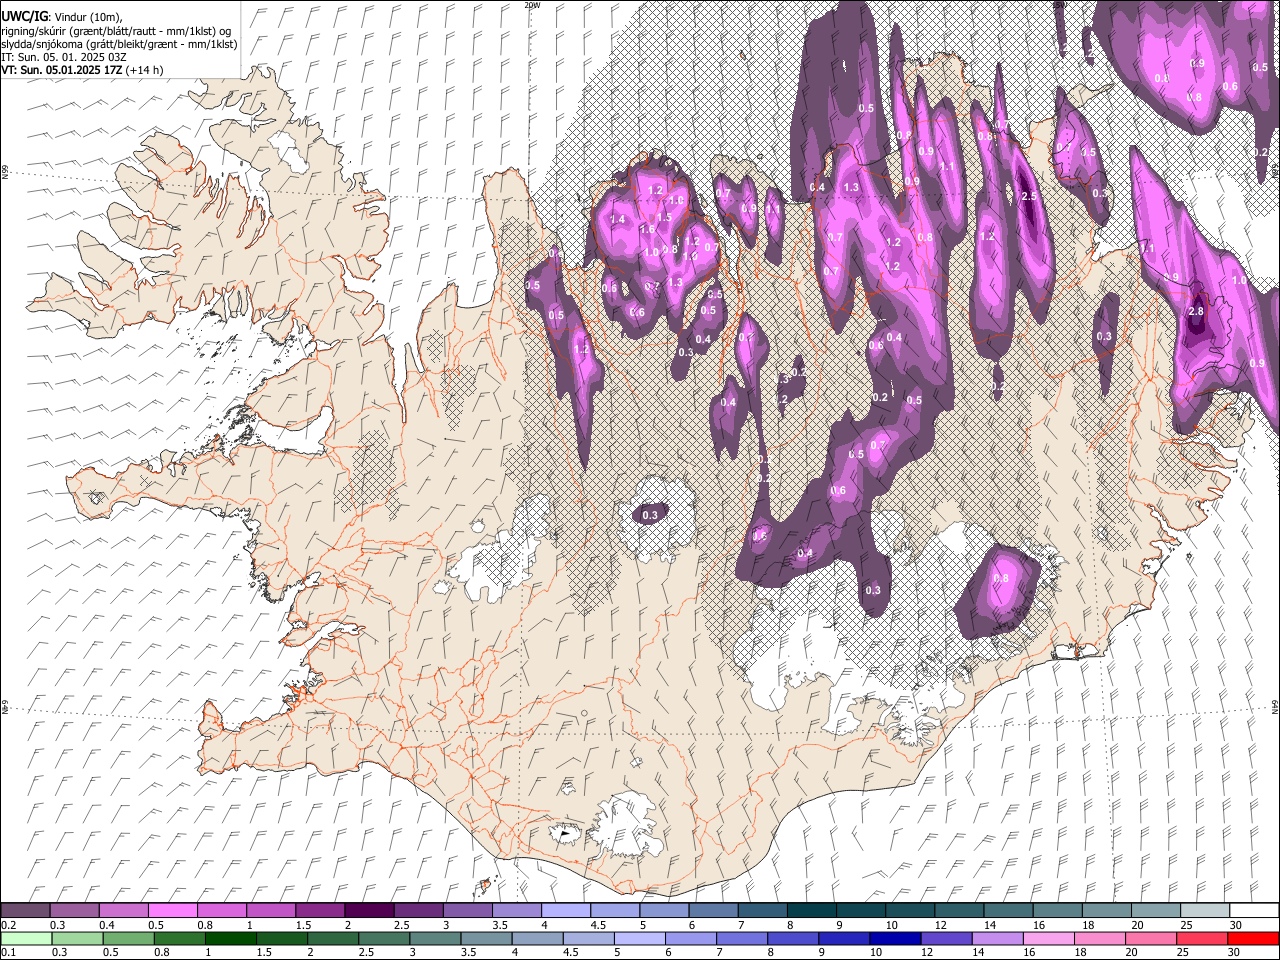Pick bottom-row darkest green swatch between 1 and 1.5

coord(231,938)
